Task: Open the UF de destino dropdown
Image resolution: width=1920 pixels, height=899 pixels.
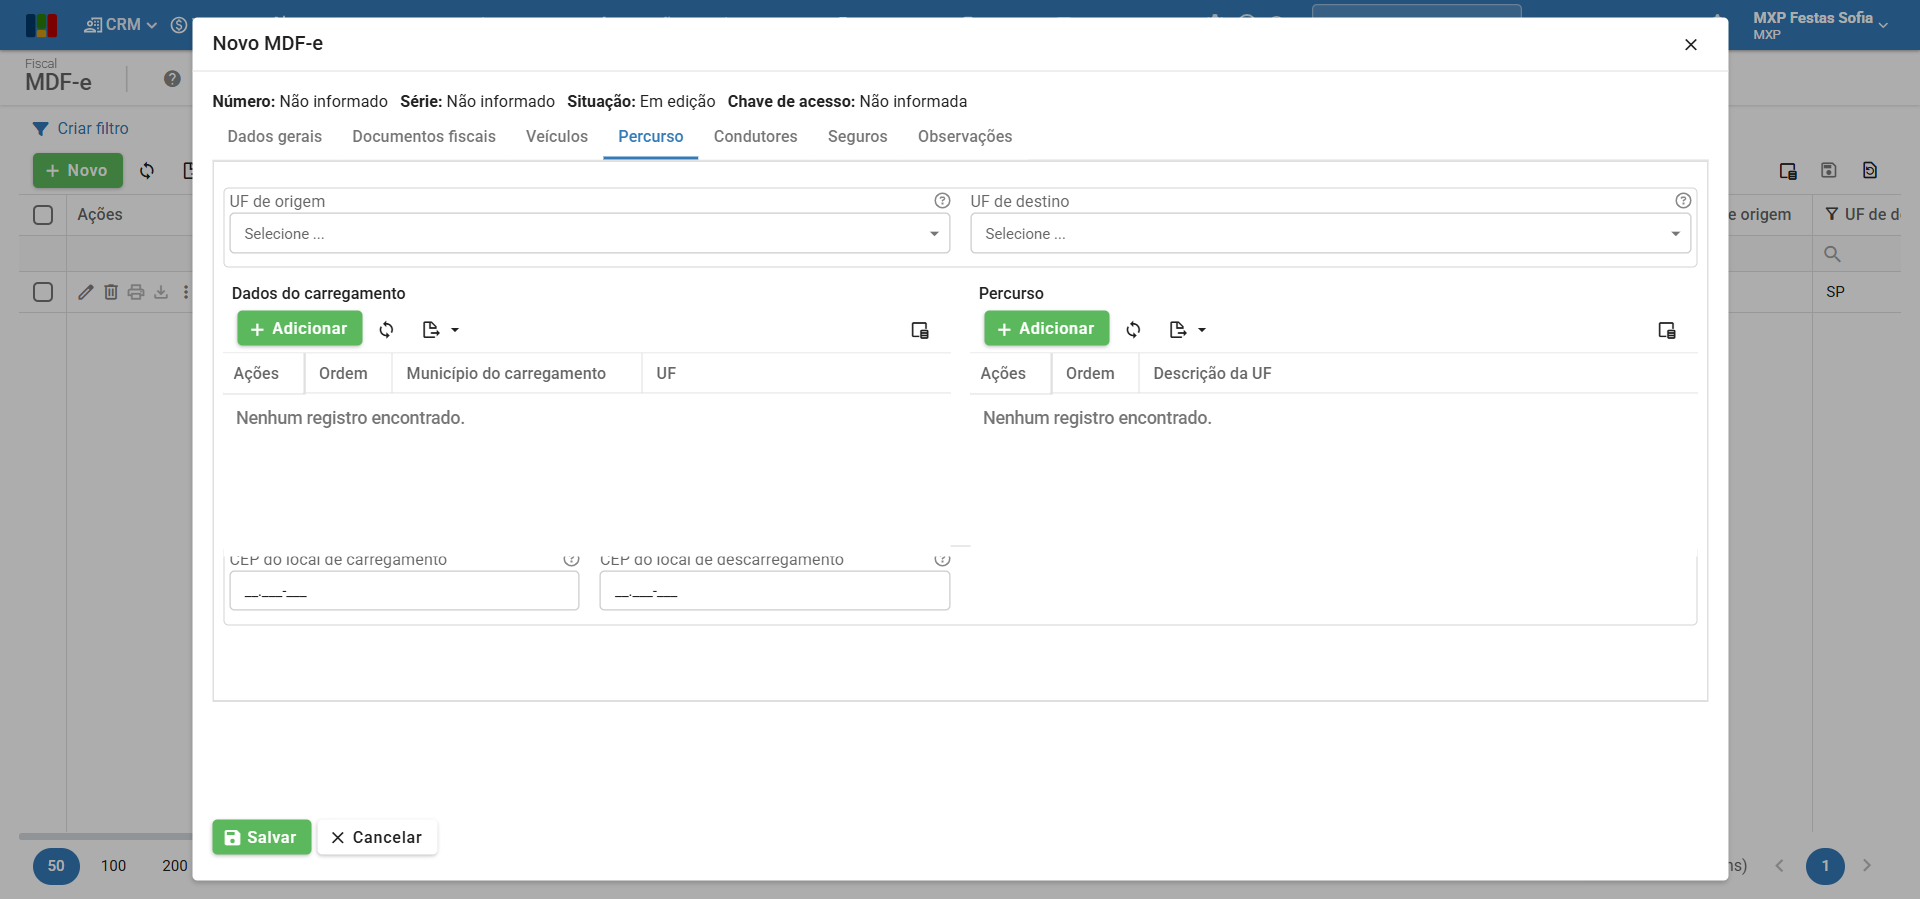Action: coord(1331,234)
